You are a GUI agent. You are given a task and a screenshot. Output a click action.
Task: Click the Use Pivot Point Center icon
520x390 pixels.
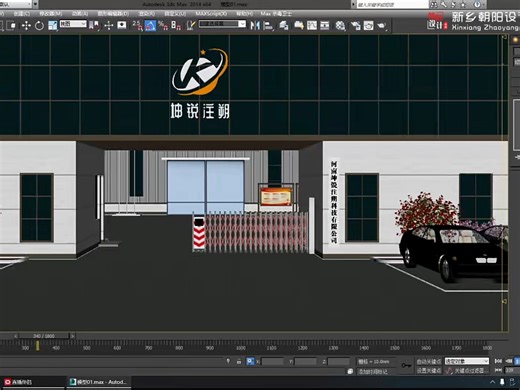coord(94,26)
